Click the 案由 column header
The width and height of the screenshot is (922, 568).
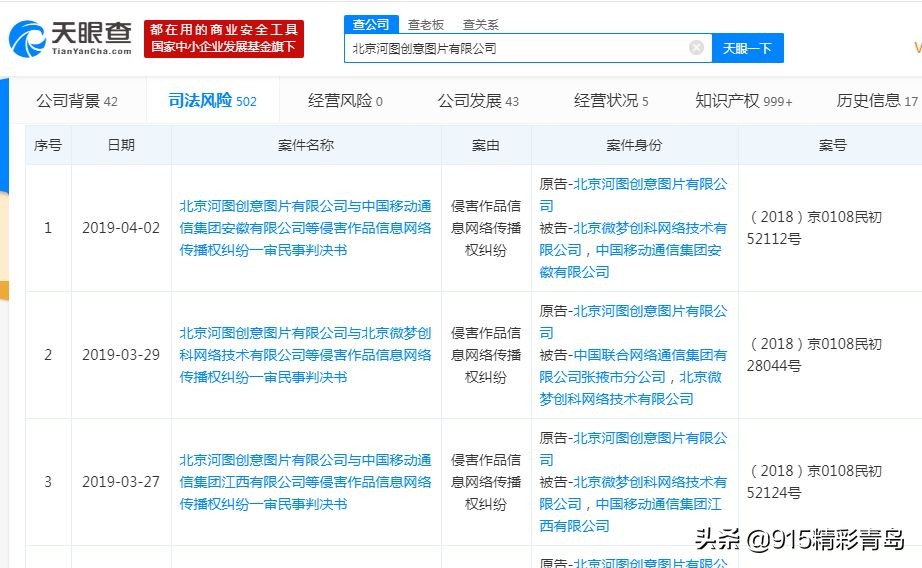pos(486,145)
